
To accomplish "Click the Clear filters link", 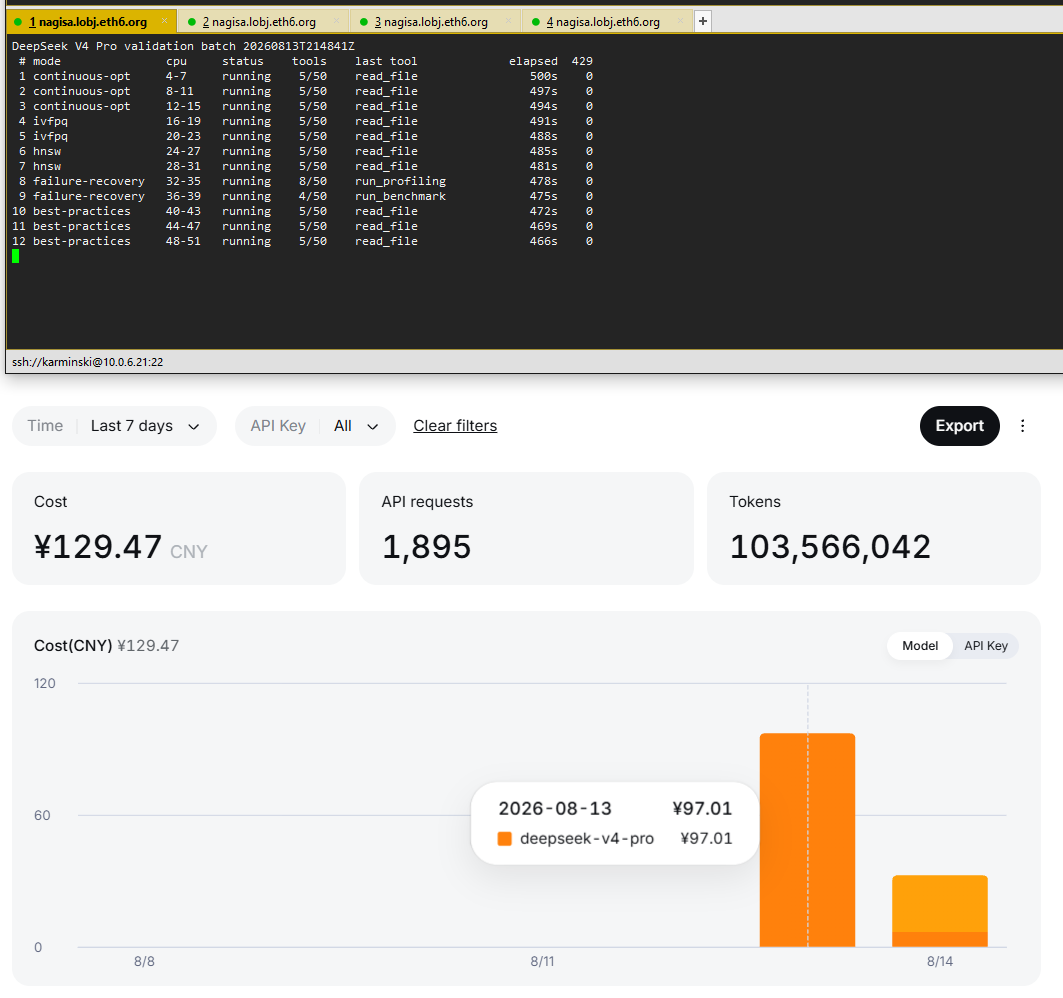I will [x=455, y=426].
